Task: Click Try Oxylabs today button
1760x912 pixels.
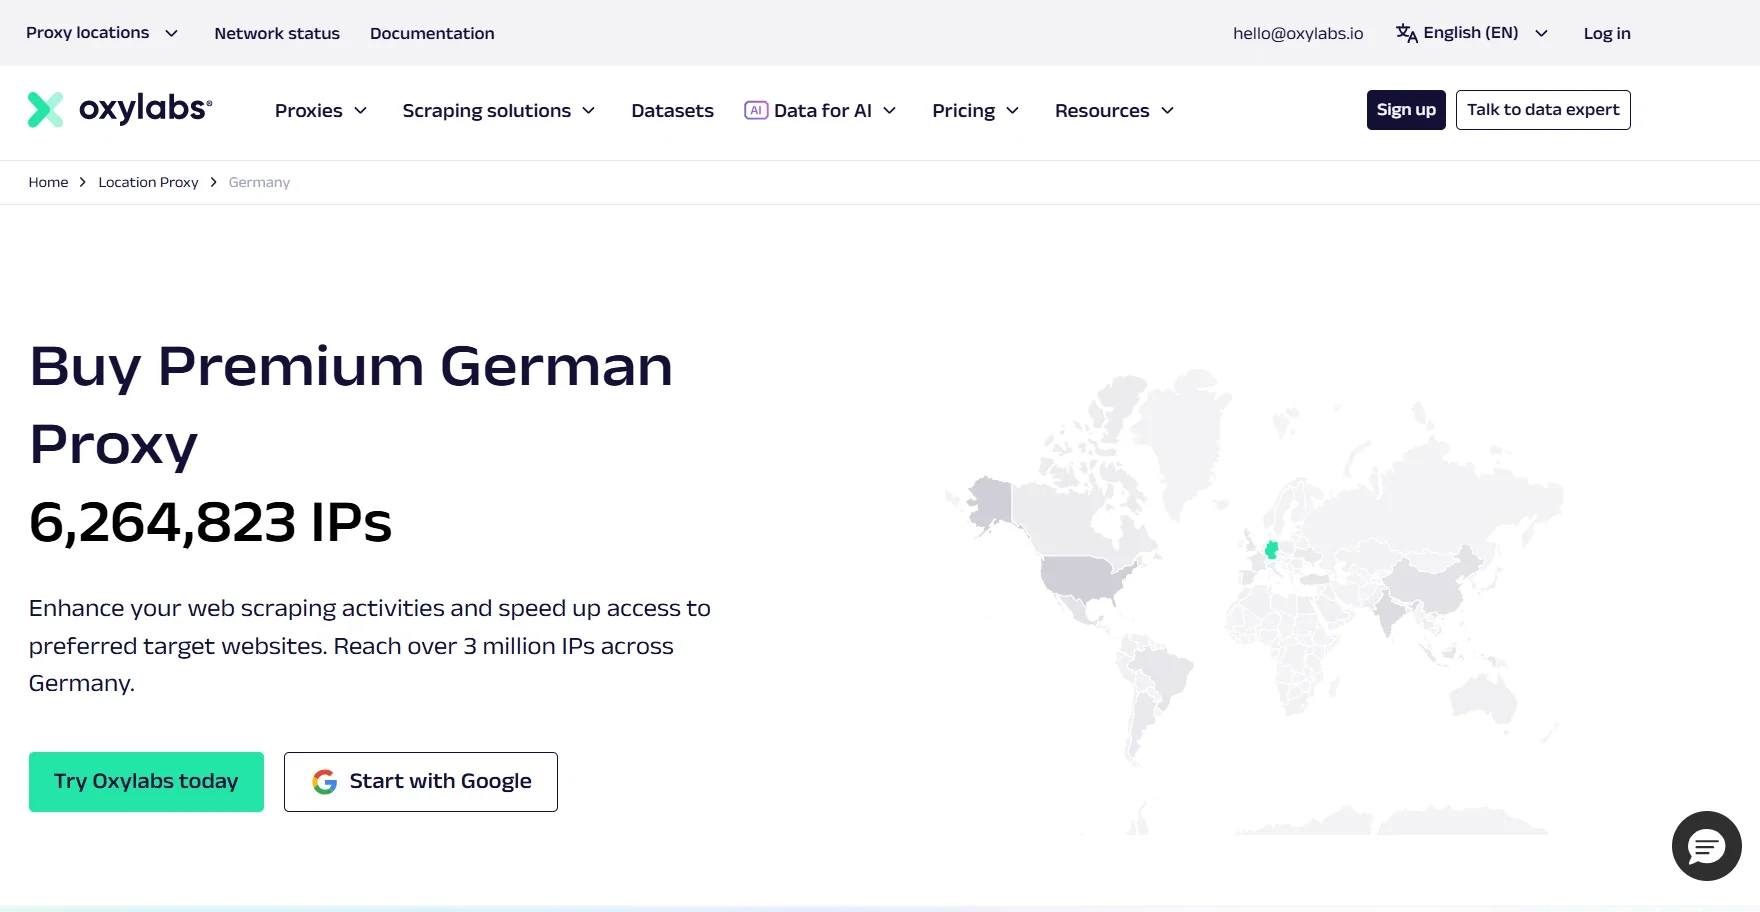Action: (146, 782)
